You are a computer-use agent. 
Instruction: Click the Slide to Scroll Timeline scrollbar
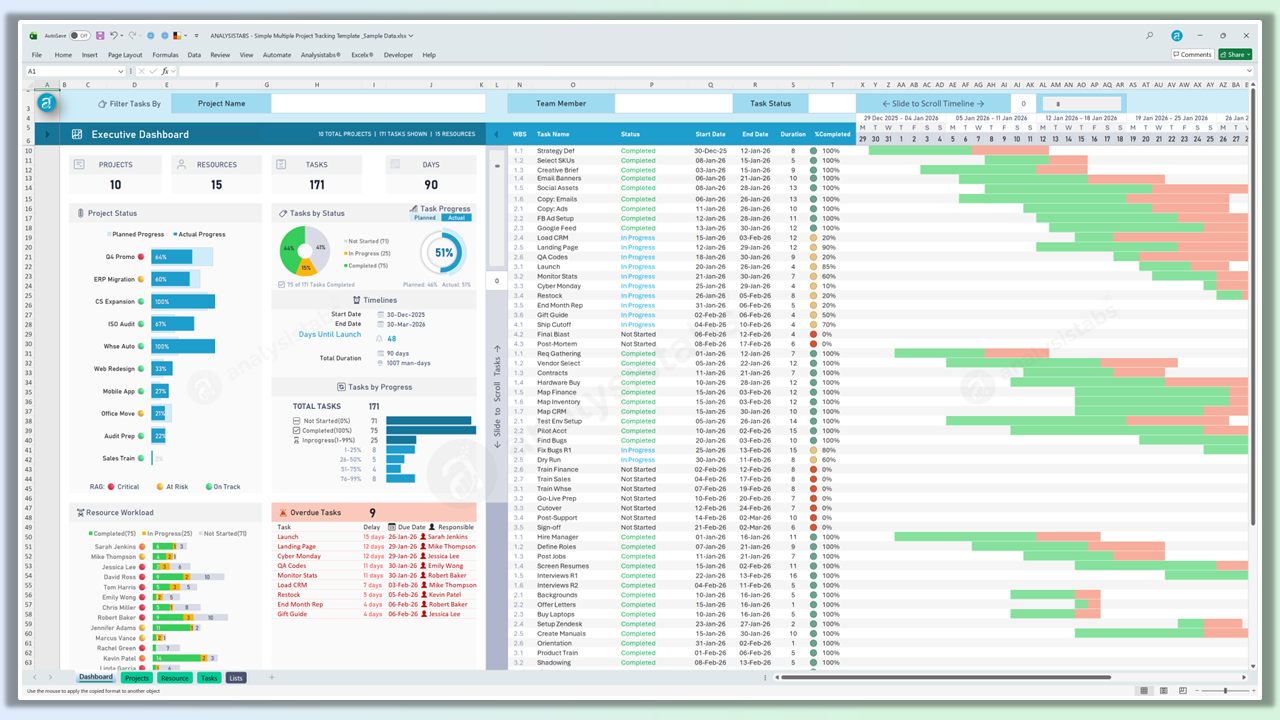tap(1081, 103)
